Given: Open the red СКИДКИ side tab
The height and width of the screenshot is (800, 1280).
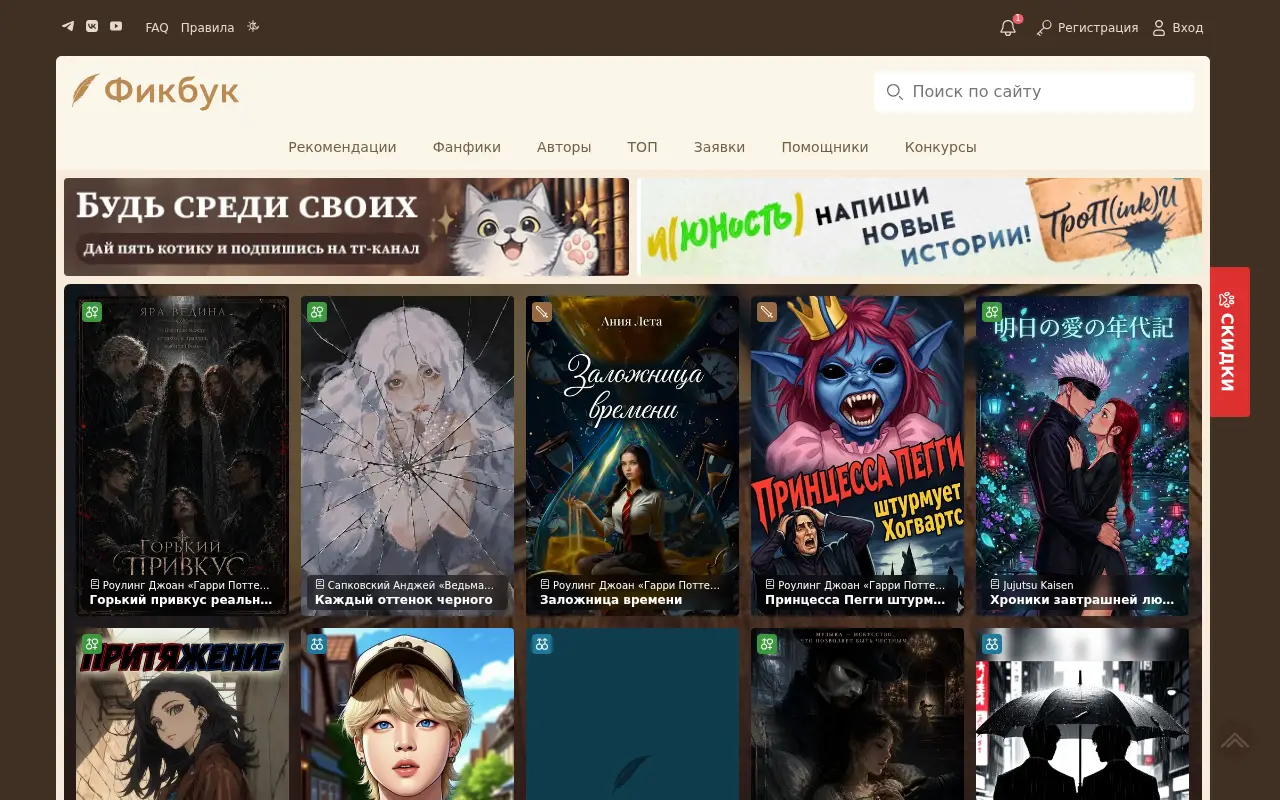Looking at the screenshot, I should click(x=1229, y=342).
